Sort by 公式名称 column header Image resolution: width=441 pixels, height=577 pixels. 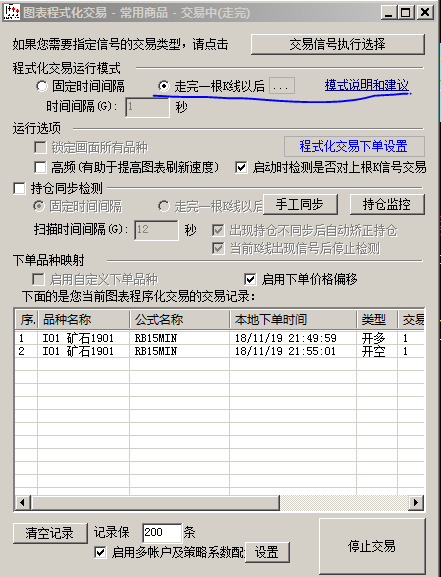coord(180,320)
